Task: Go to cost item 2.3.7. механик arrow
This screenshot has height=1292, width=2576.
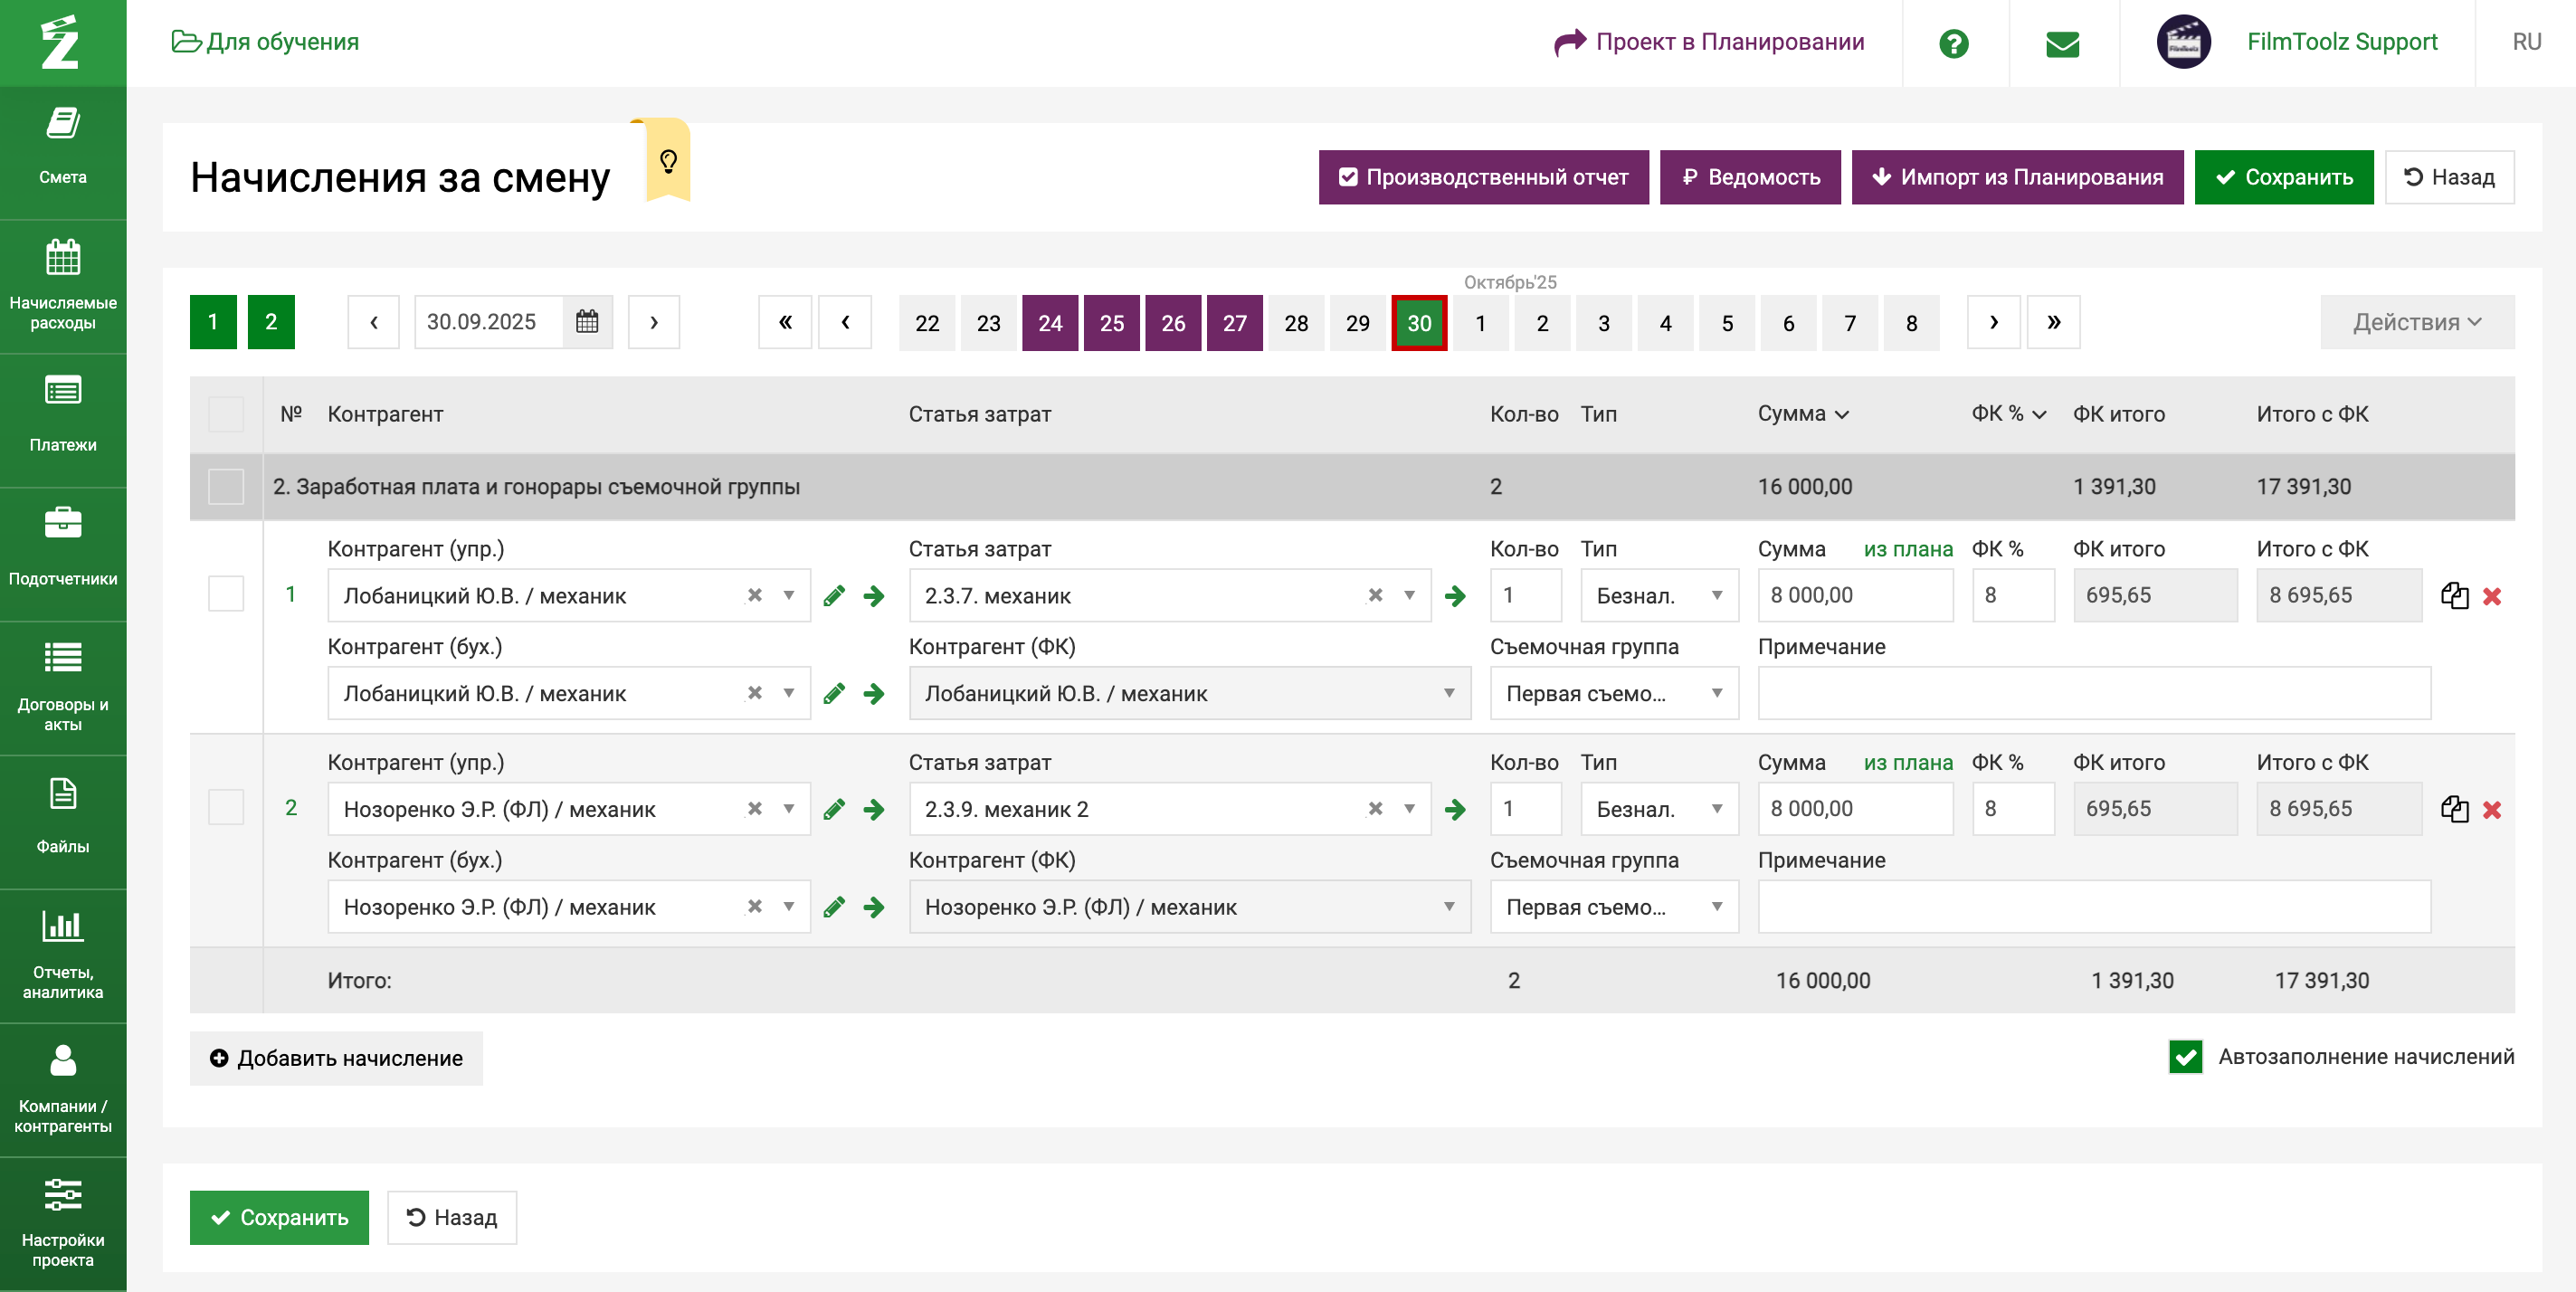Action: click(1455, 596)
